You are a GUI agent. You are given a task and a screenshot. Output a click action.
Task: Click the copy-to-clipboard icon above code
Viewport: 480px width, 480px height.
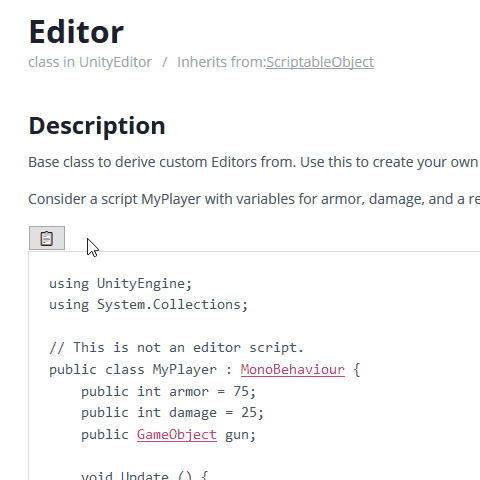click(x=47, y=238)
